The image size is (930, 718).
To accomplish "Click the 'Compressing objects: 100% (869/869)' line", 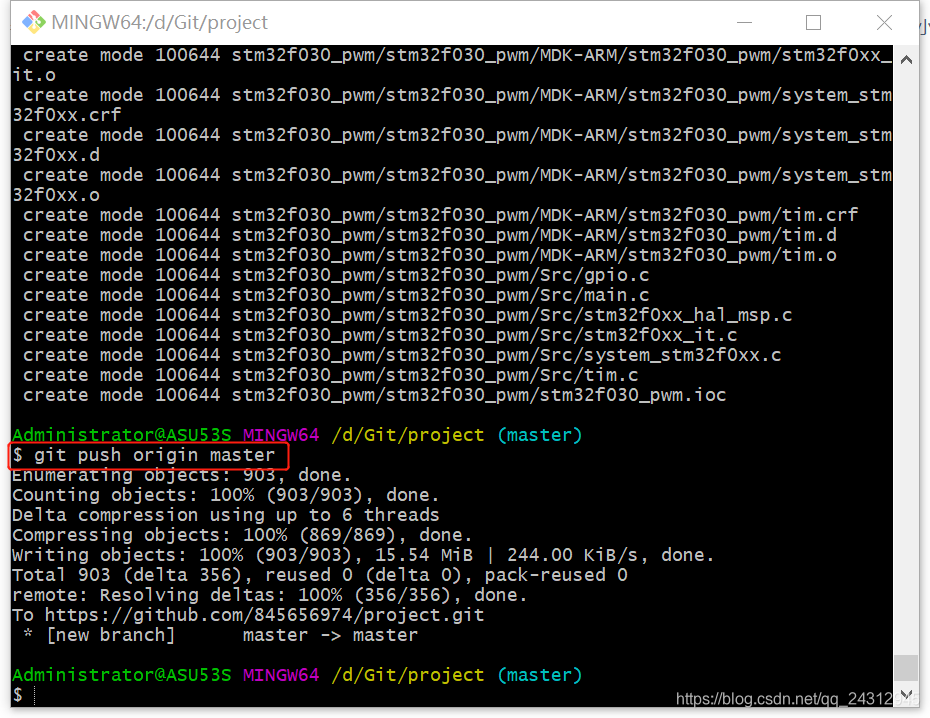I will pyautogui.click(x=242, y=535).
